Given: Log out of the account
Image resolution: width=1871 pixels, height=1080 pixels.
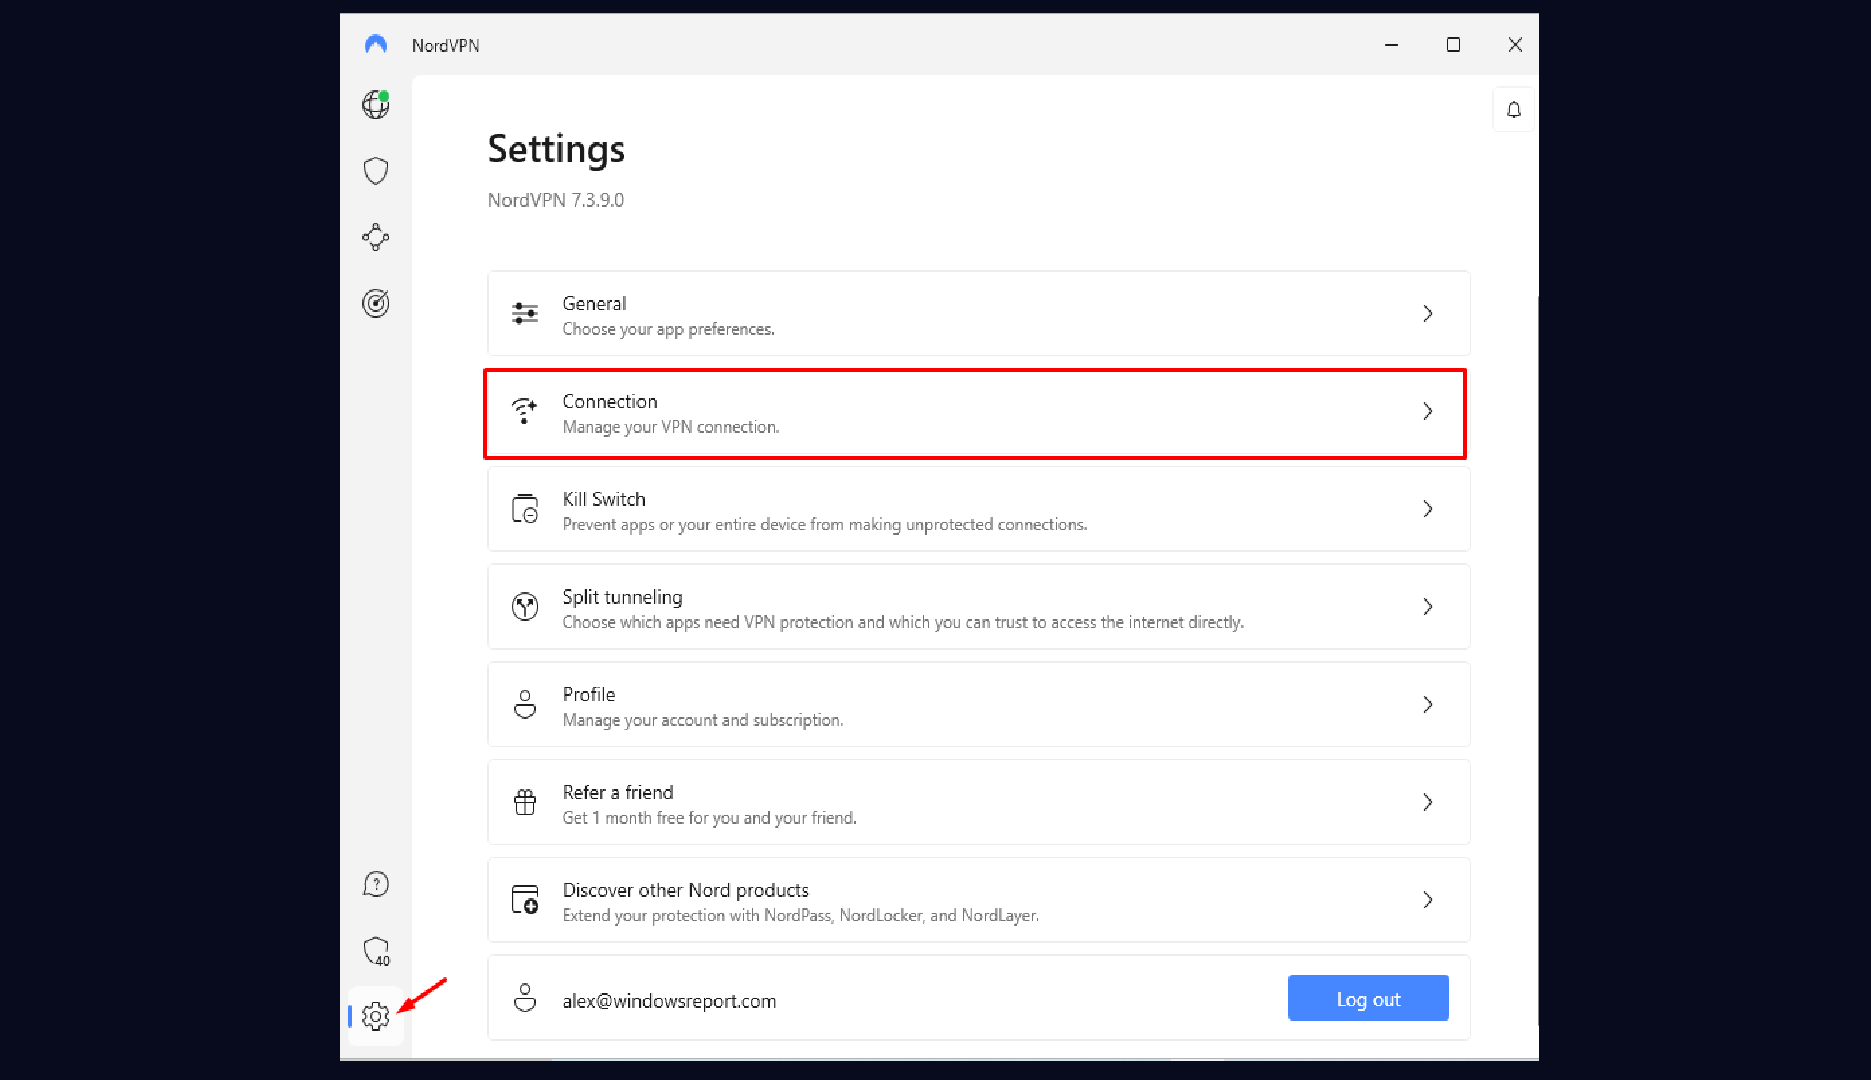Looking at the screenshot, I should 1368,998.
